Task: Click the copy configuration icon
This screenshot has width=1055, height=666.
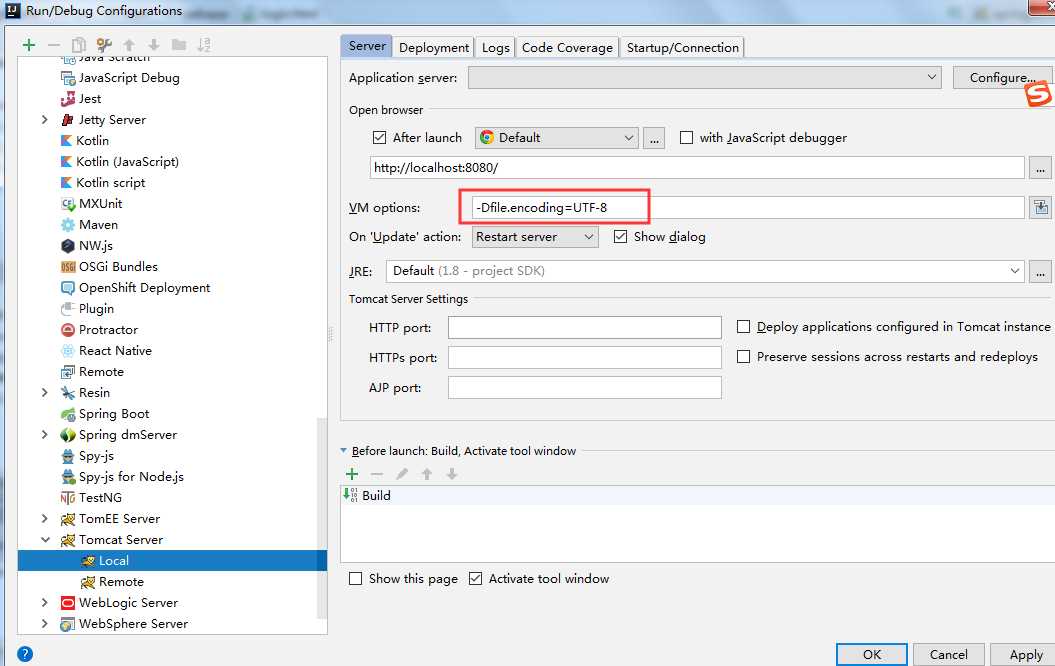Action: (x=79, y=45)
